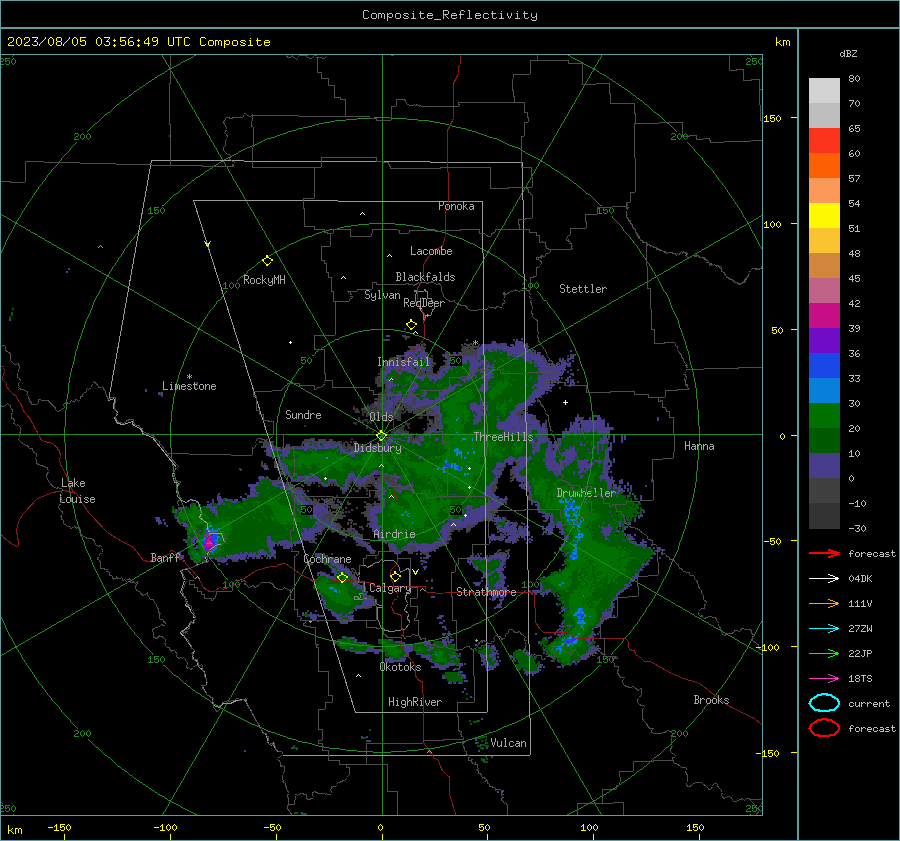900x841 pixels.
Task: Click the dBZ legend heading
Action: click(x=848, y=53)
